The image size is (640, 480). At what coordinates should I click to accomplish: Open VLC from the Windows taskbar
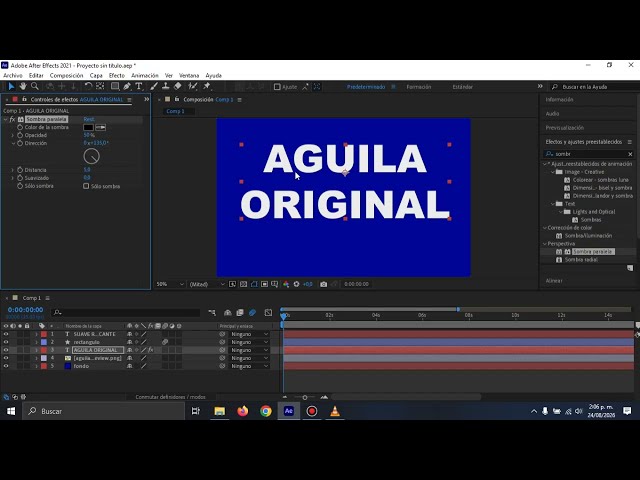coord(335,411)
